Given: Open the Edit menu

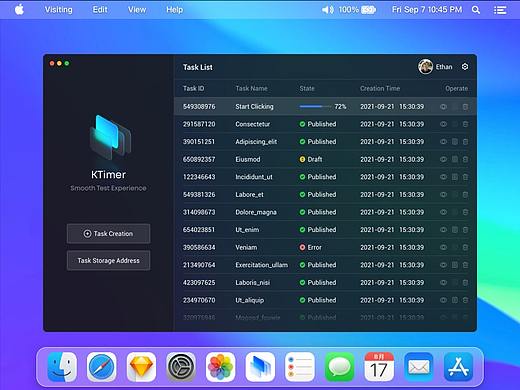Looking at the screenshot, I should coord(100,10).
